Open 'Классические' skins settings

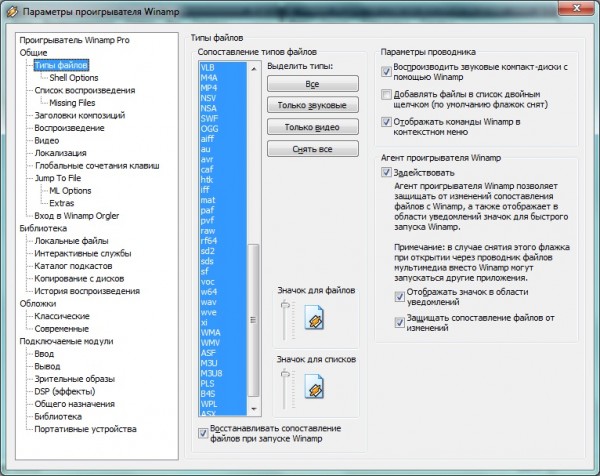tap(62, 316)
